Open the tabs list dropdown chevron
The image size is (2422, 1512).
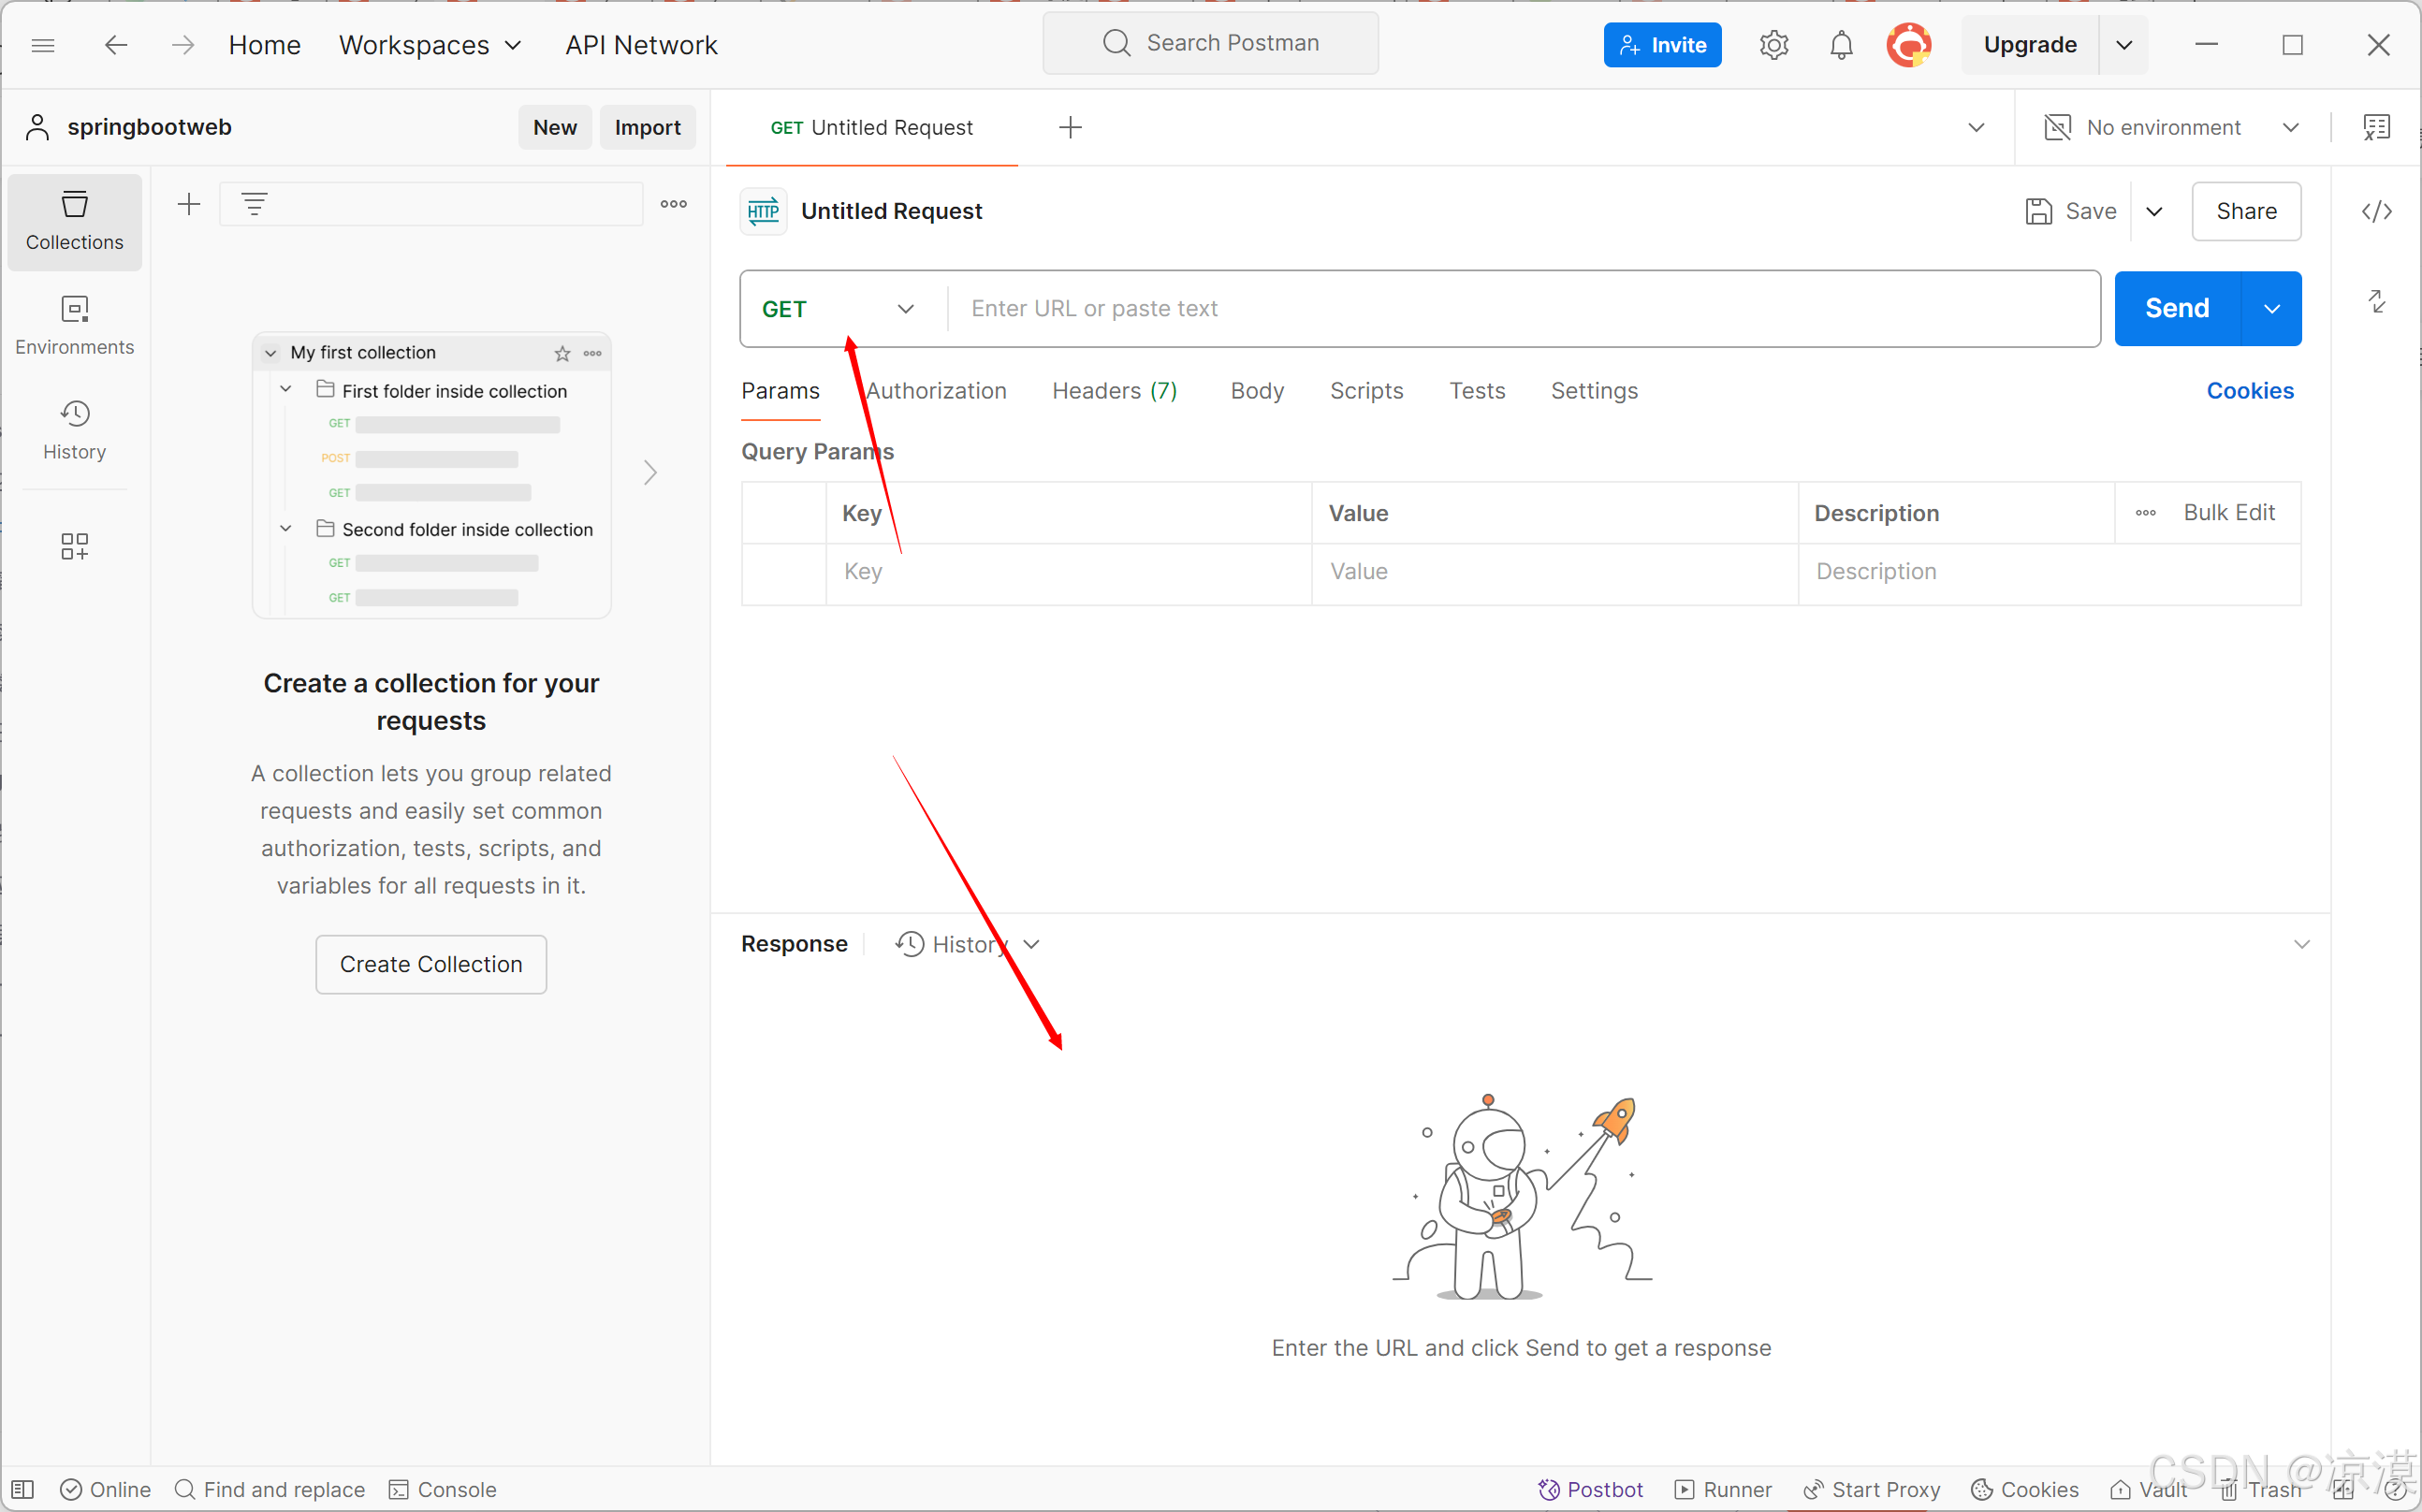pyautogui.click(x=1976, y=127)
